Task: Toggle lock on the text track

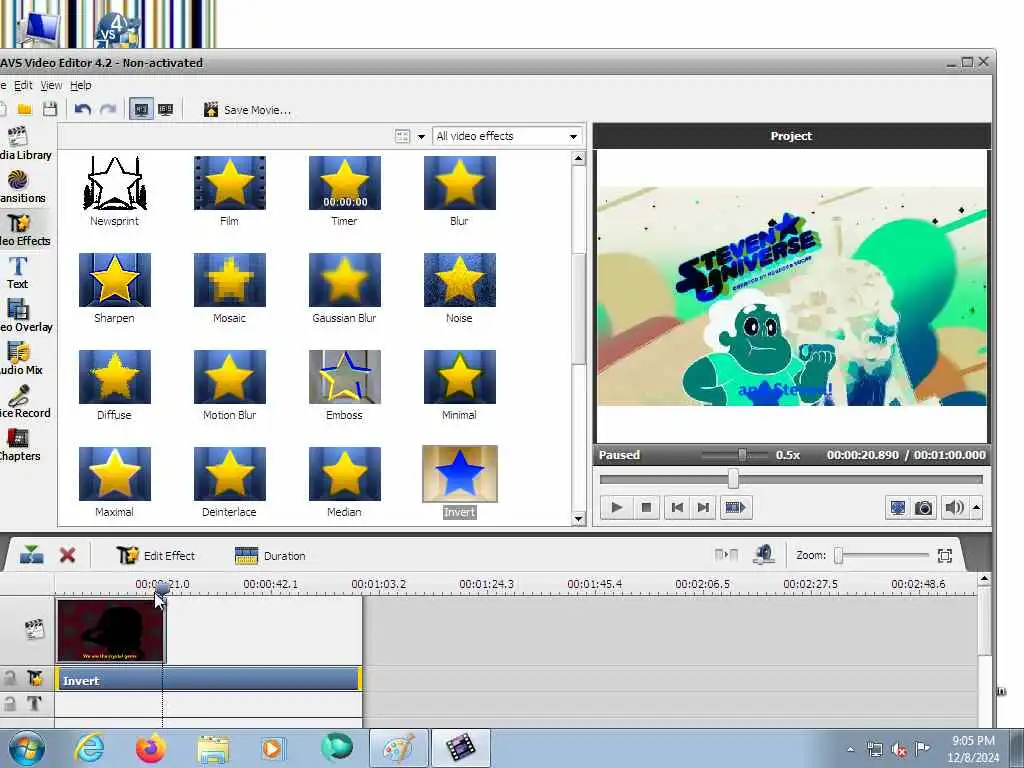Action: click(x=10, y=703)
